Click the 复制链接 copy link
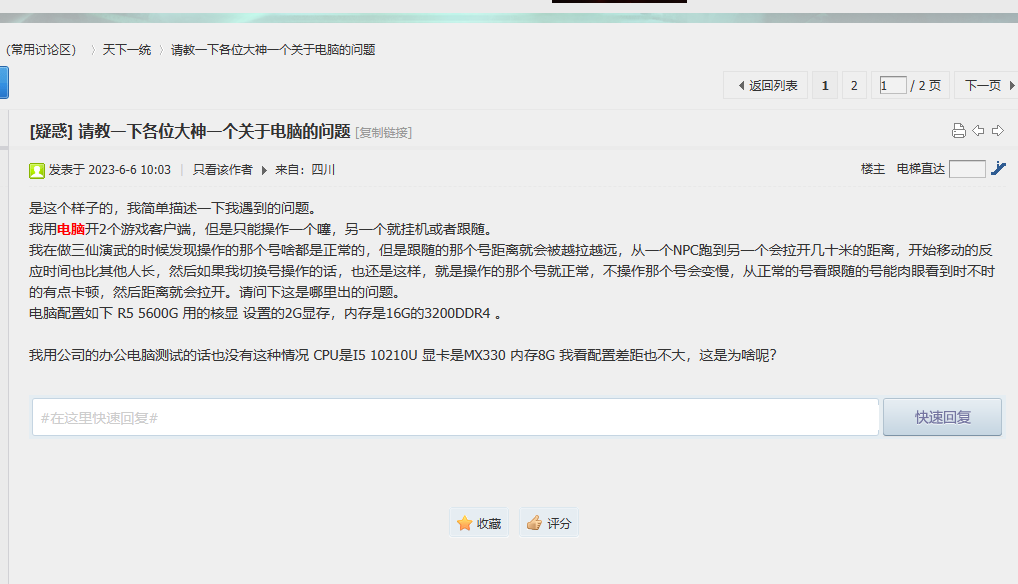The height and width of the screenshot is (584, 1018). (x=384, y=133)
